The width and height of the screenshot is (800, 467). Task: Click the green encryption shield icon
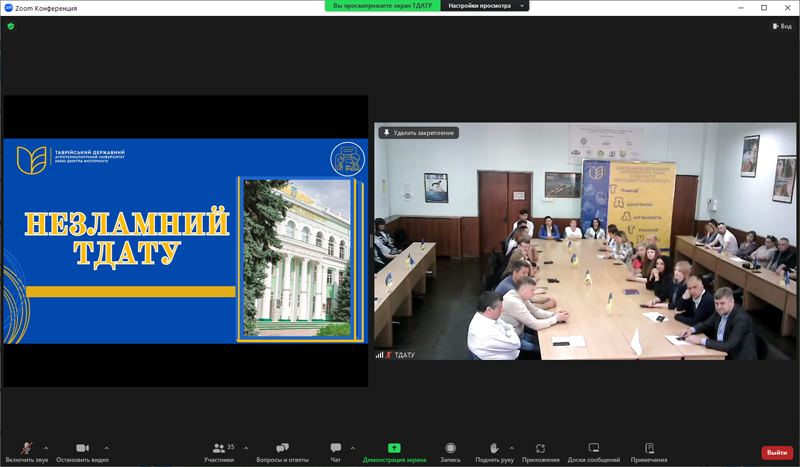point(11,26)
